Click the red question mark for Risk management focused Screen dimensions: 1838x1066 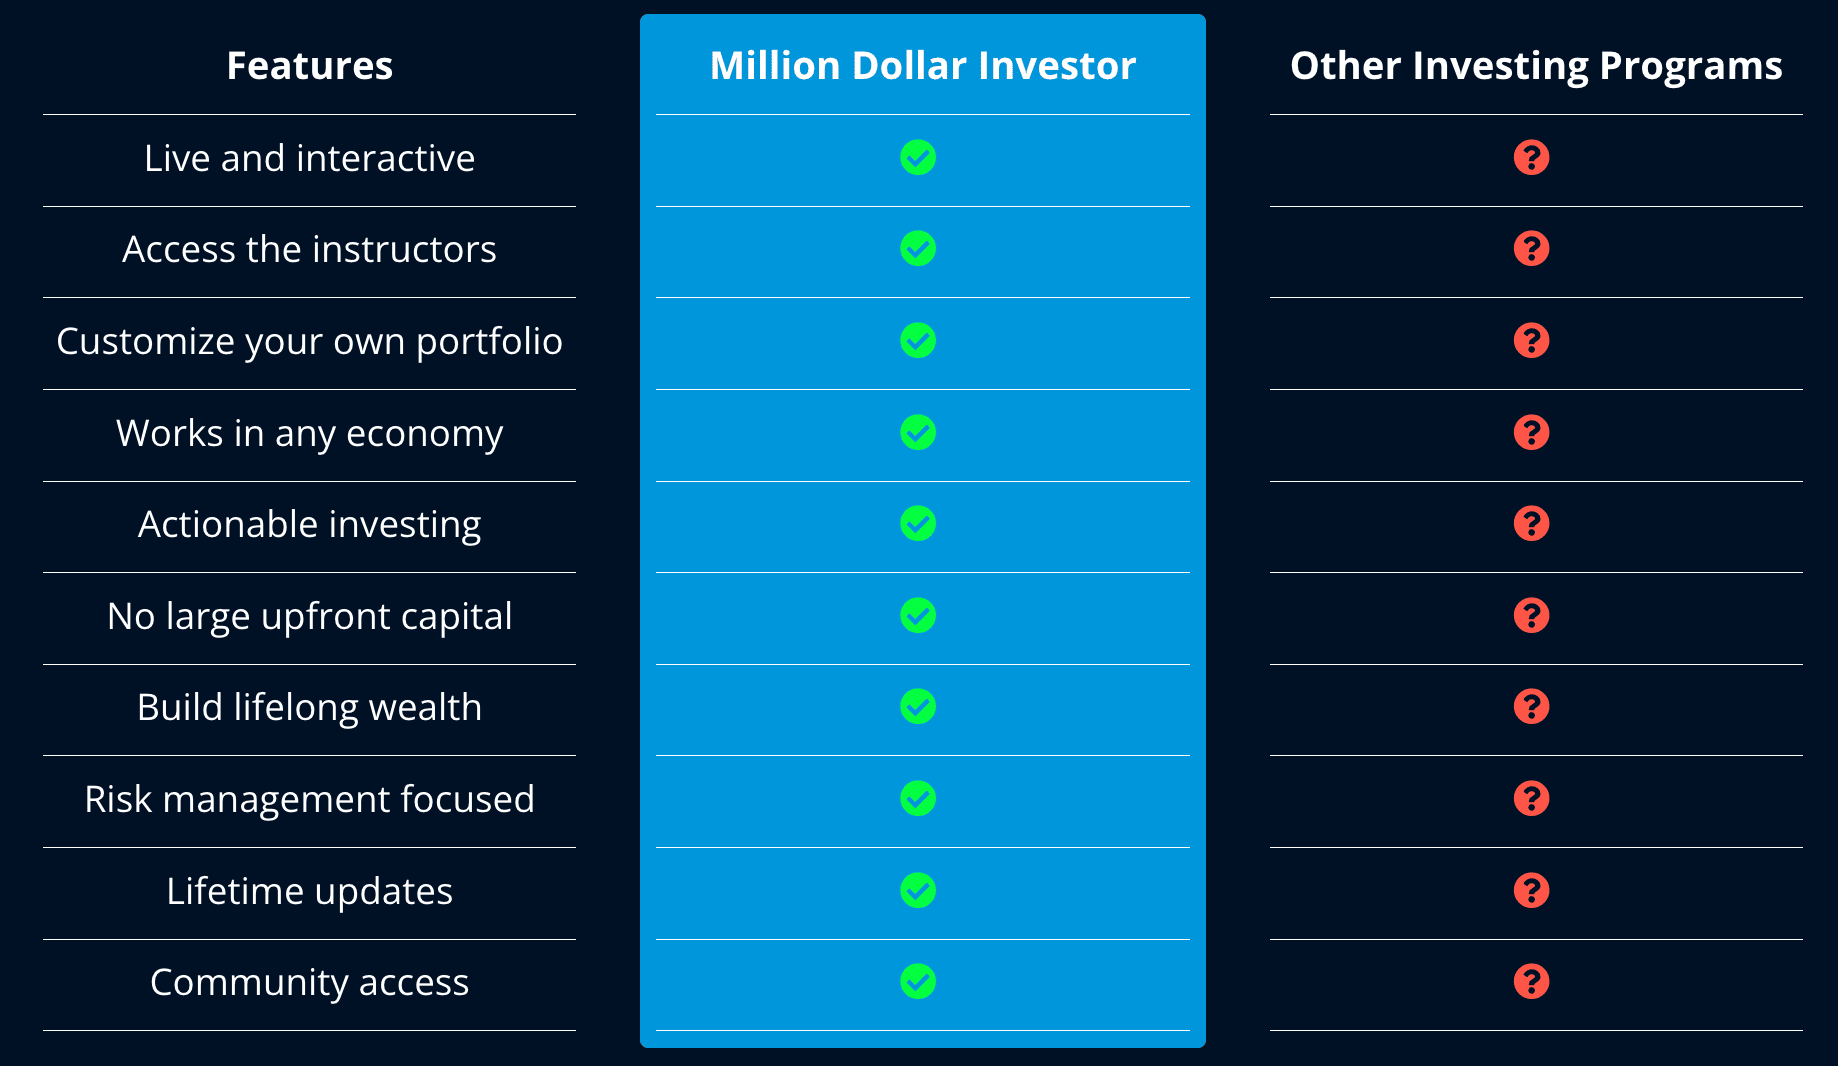1531,798
